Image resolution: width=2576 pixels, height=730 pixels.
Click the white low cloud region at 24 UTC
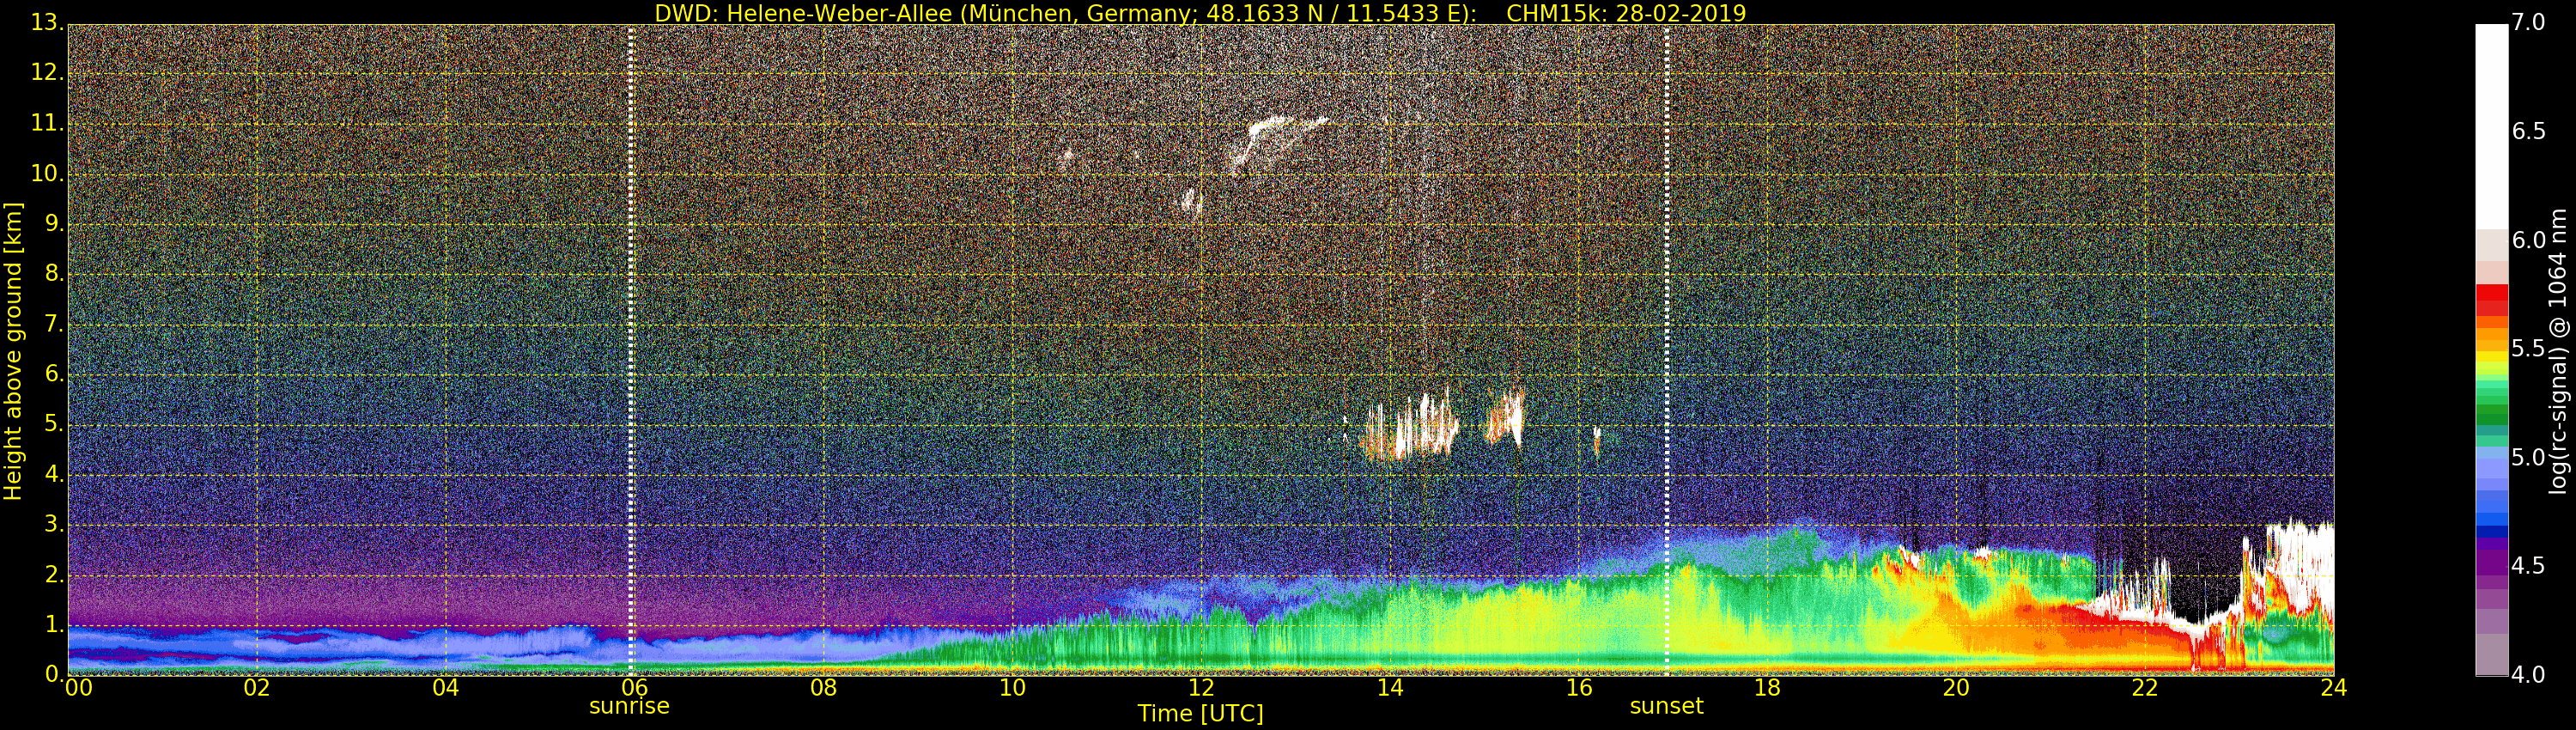tap(2300, 565)
